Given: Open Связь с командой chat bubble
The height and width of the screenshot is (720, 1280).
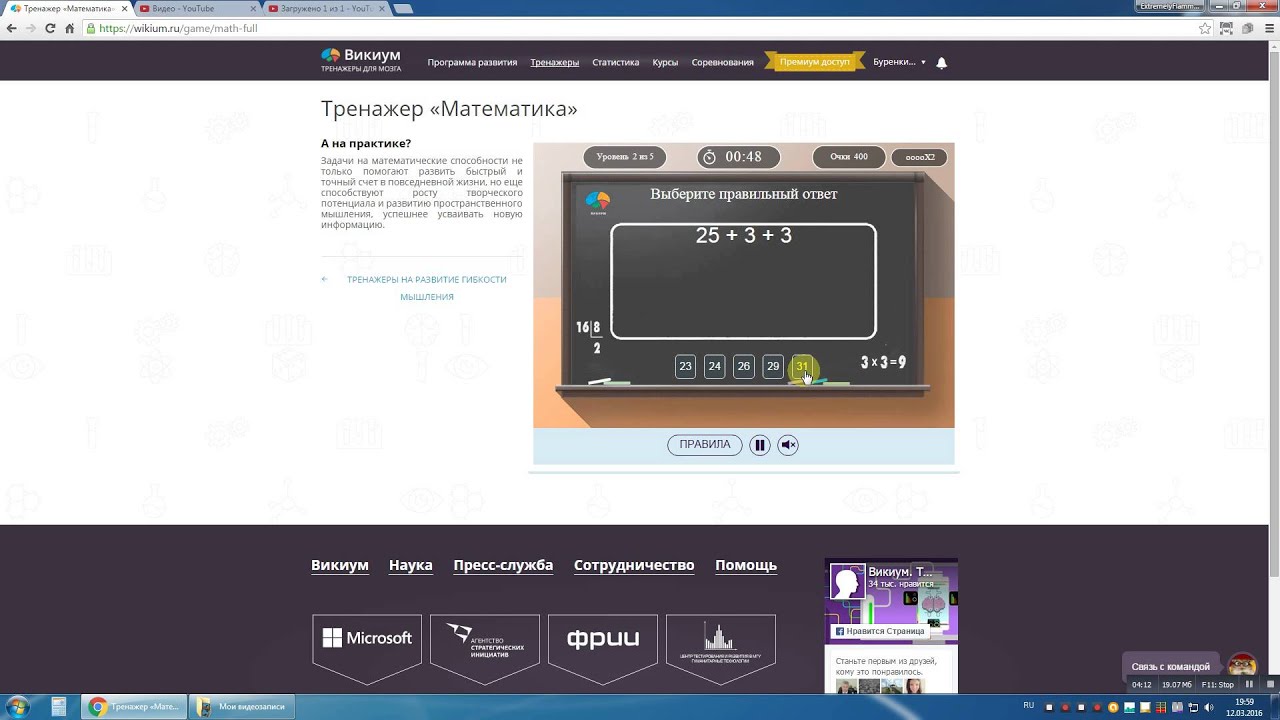Looking at the screenshot, I should pos(1171,666).
